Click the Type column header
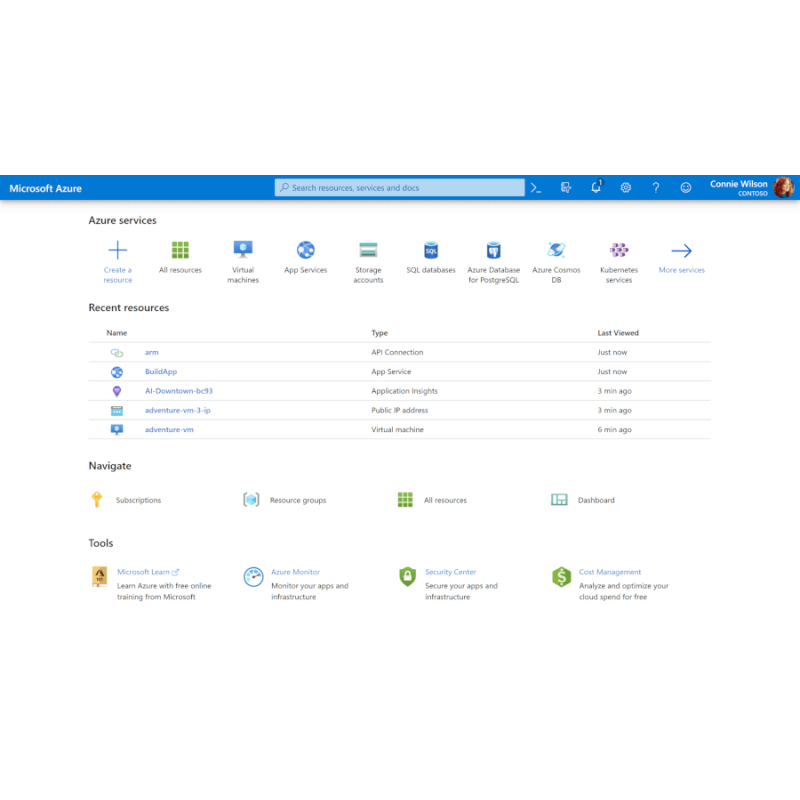The width and height of the screenshot is (800, 800). [380, 333]
